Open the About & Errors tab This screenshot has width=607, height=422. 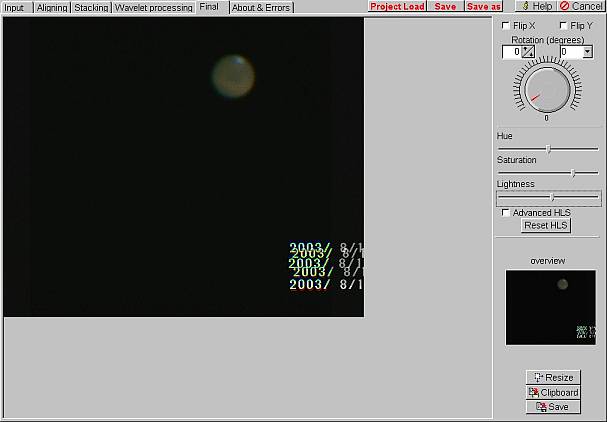[261, 8]
